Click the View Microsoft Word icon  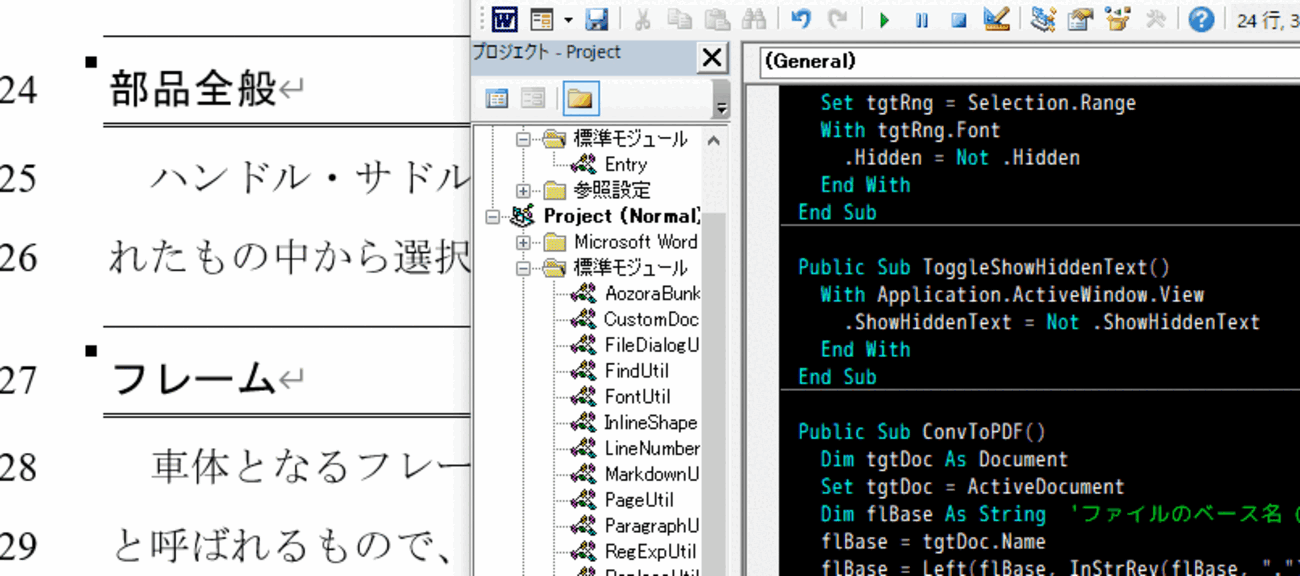[505, 19]
